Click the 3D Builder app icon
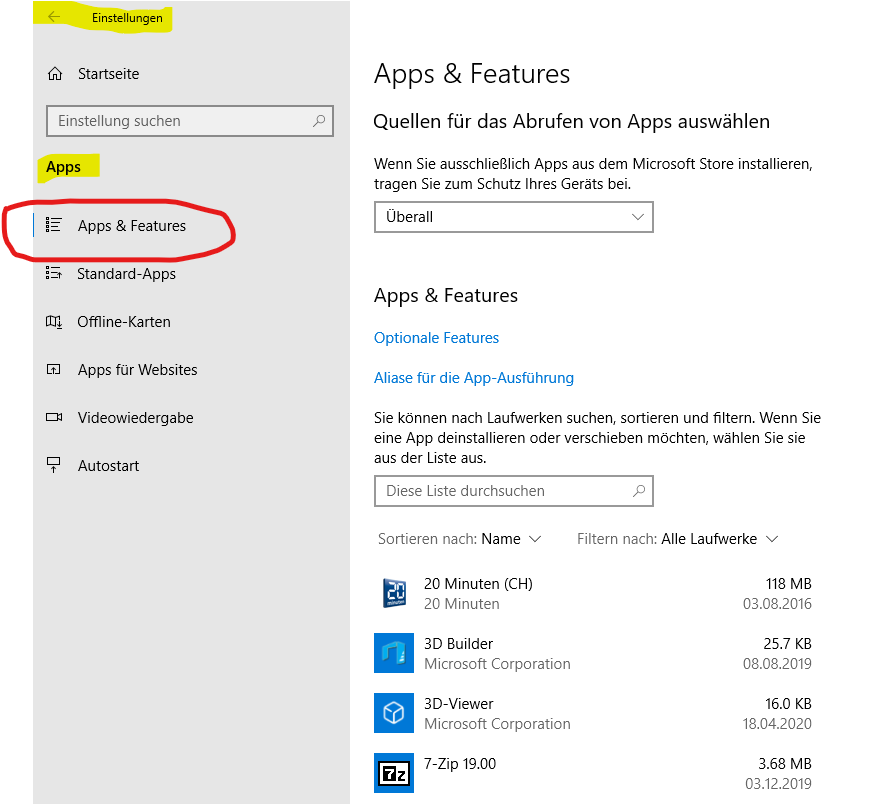 point(394,653)
